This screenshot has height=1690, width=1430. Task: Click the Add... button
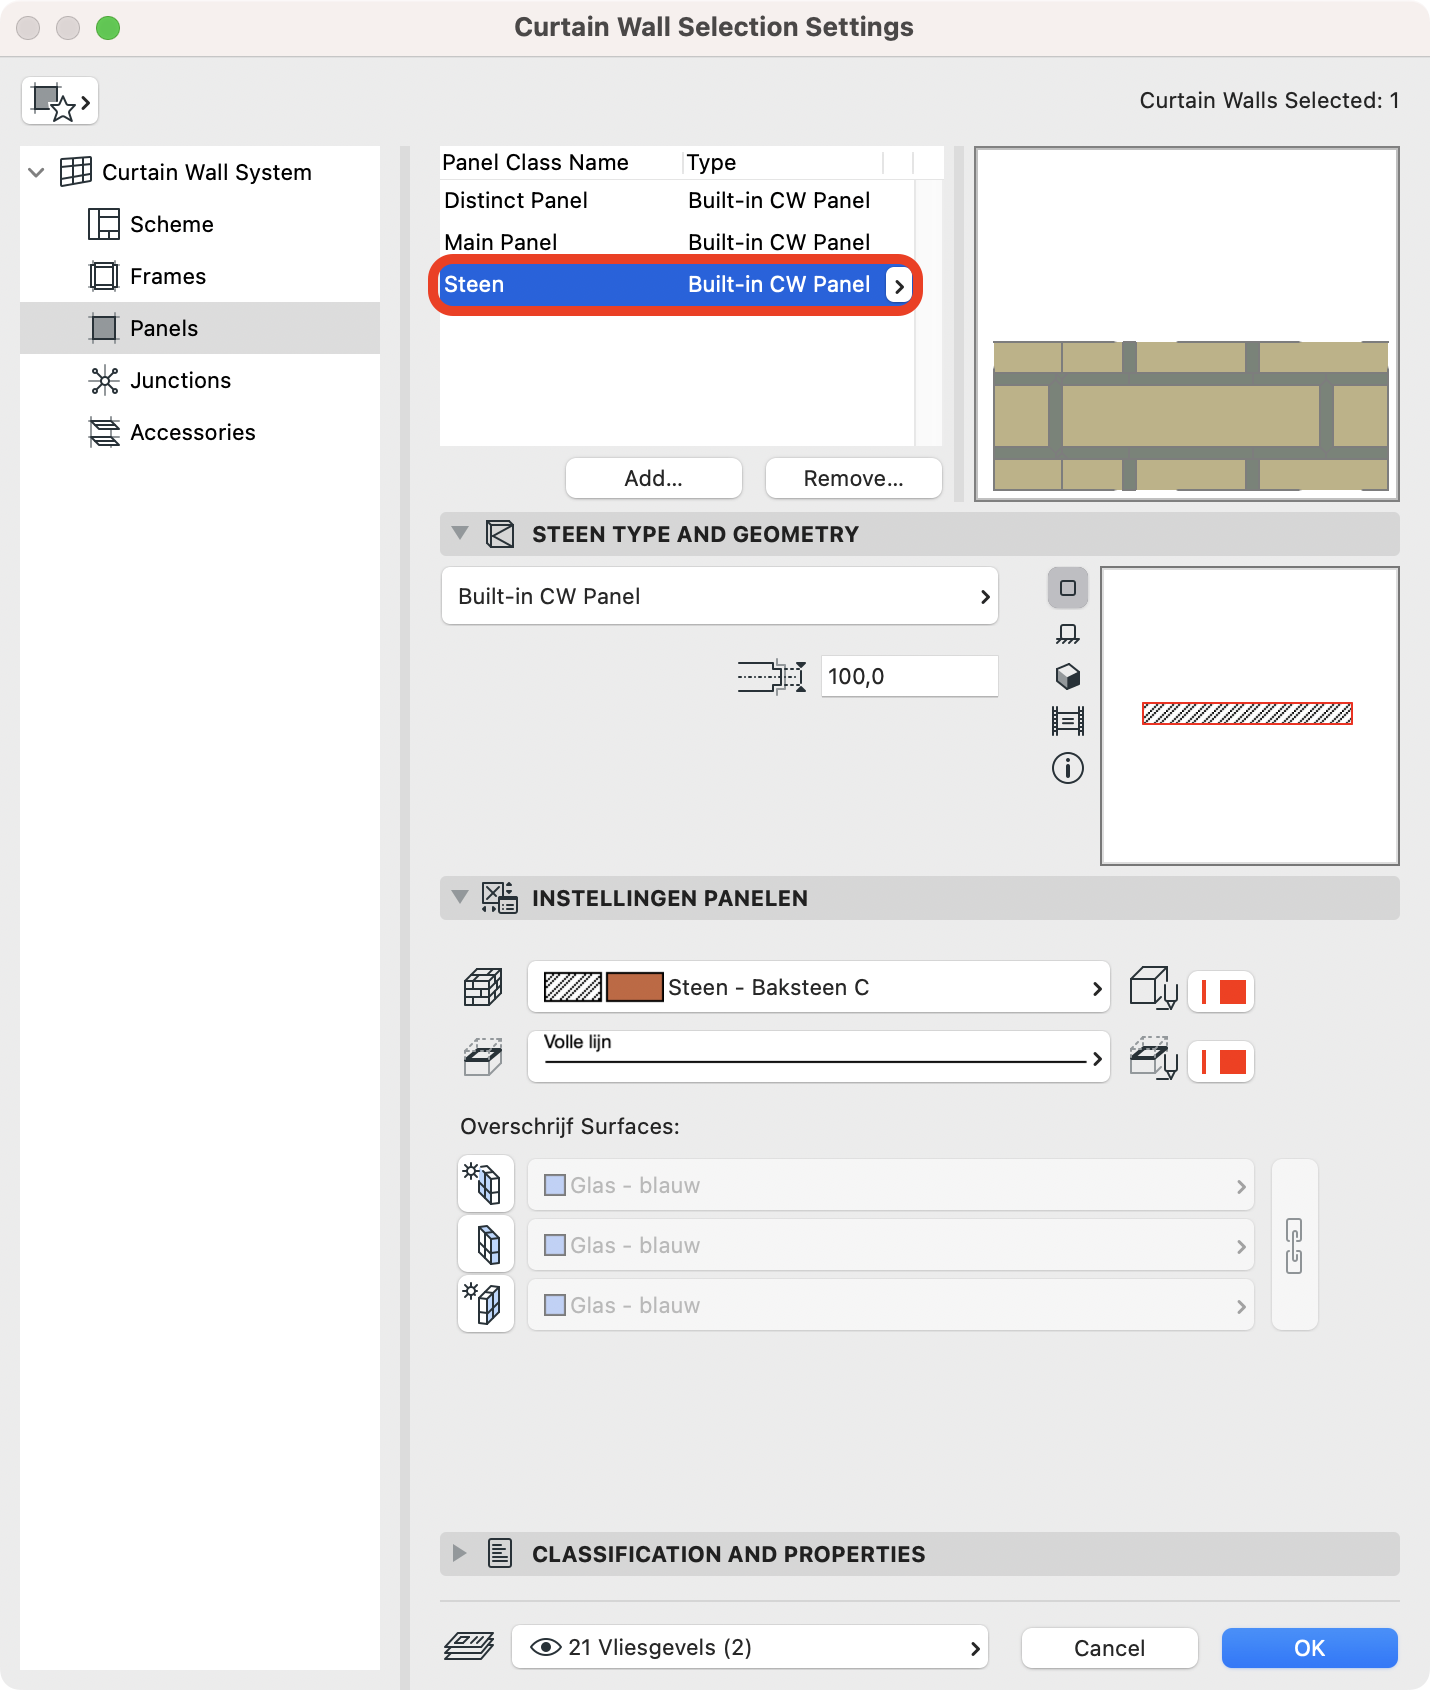(654, 478)
